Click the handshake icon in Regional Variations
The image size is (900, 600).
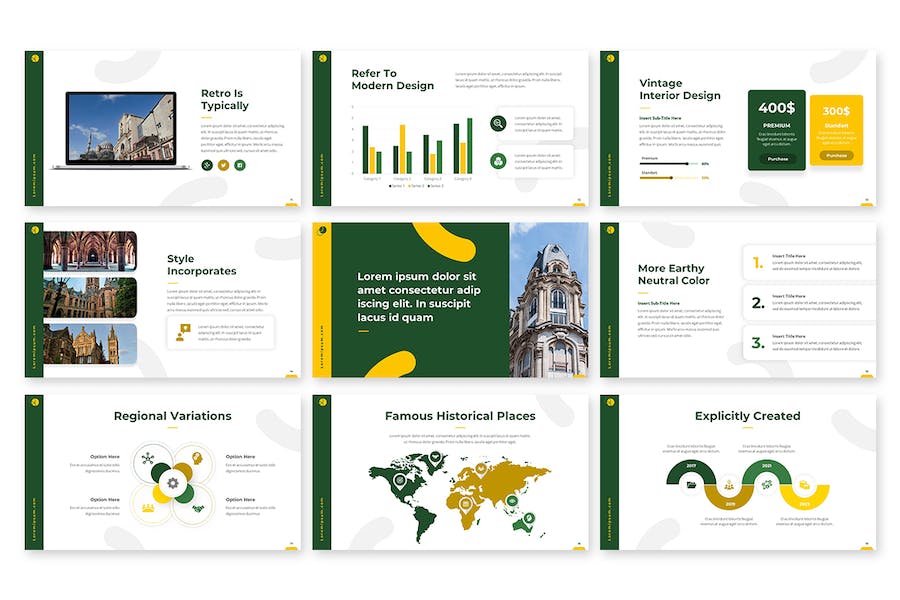tap(198, 508)
